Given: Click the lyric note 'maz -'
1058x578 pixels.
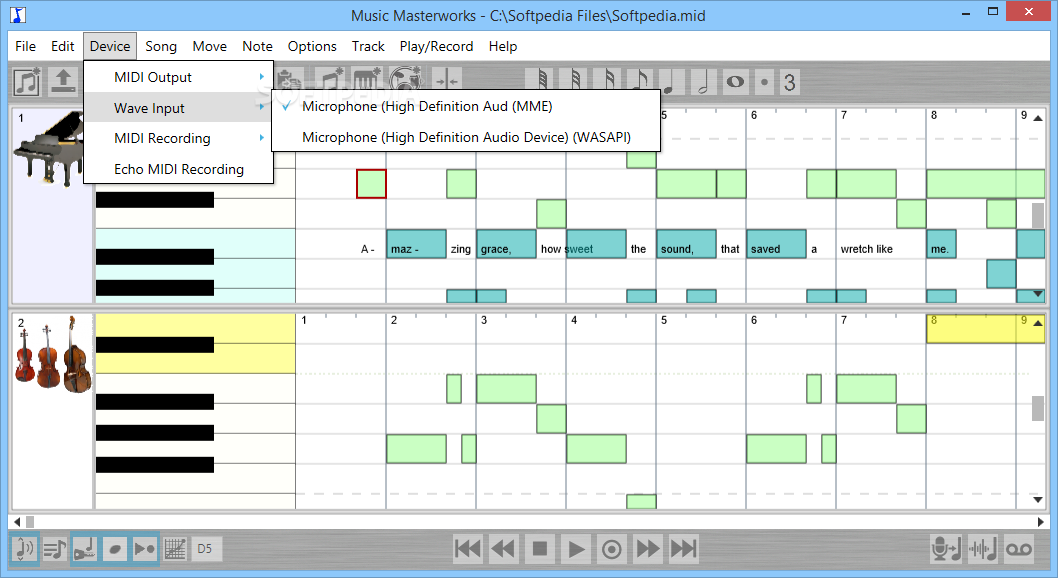Looking at the screenshot, I should pyautogui.click(x=416, y=244).
